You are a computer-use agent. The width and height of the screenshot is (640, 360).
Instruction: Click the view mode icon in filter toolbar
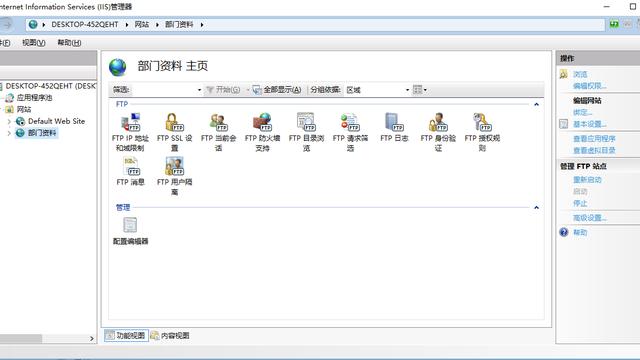pyautogui.click(x=417, y=89)
